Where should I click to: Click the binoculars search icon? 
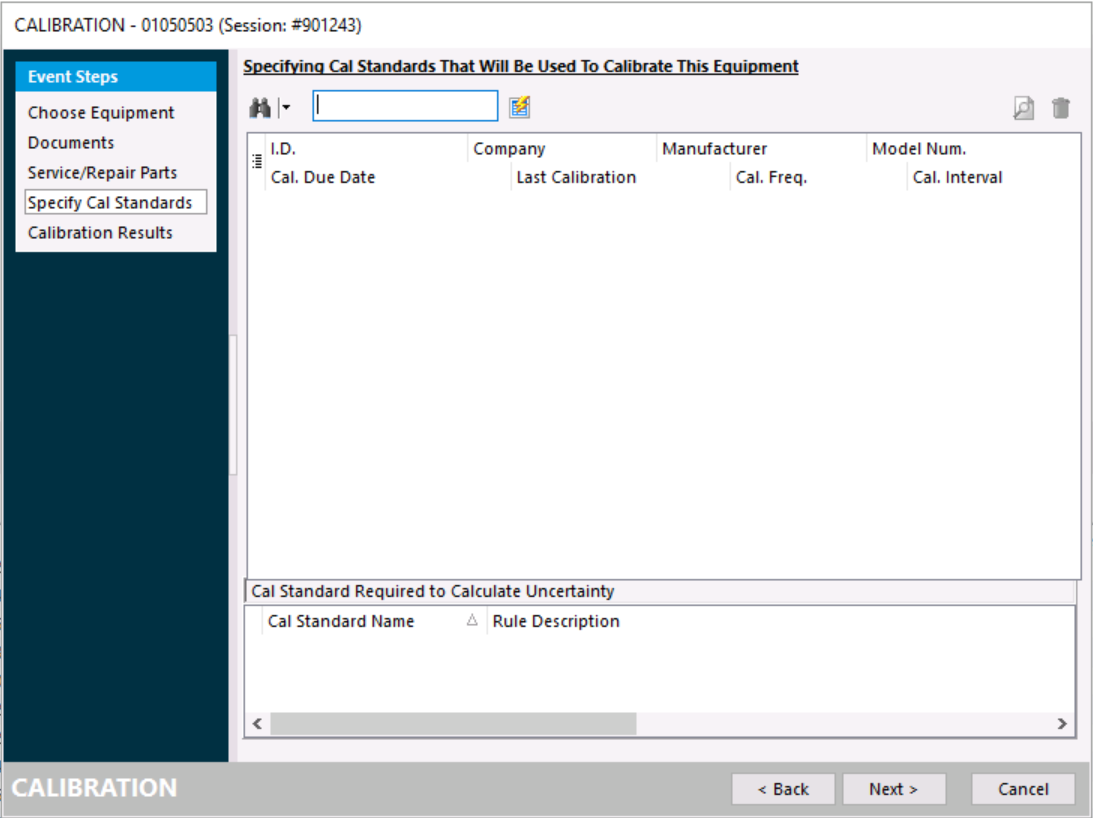click(260, 107)
